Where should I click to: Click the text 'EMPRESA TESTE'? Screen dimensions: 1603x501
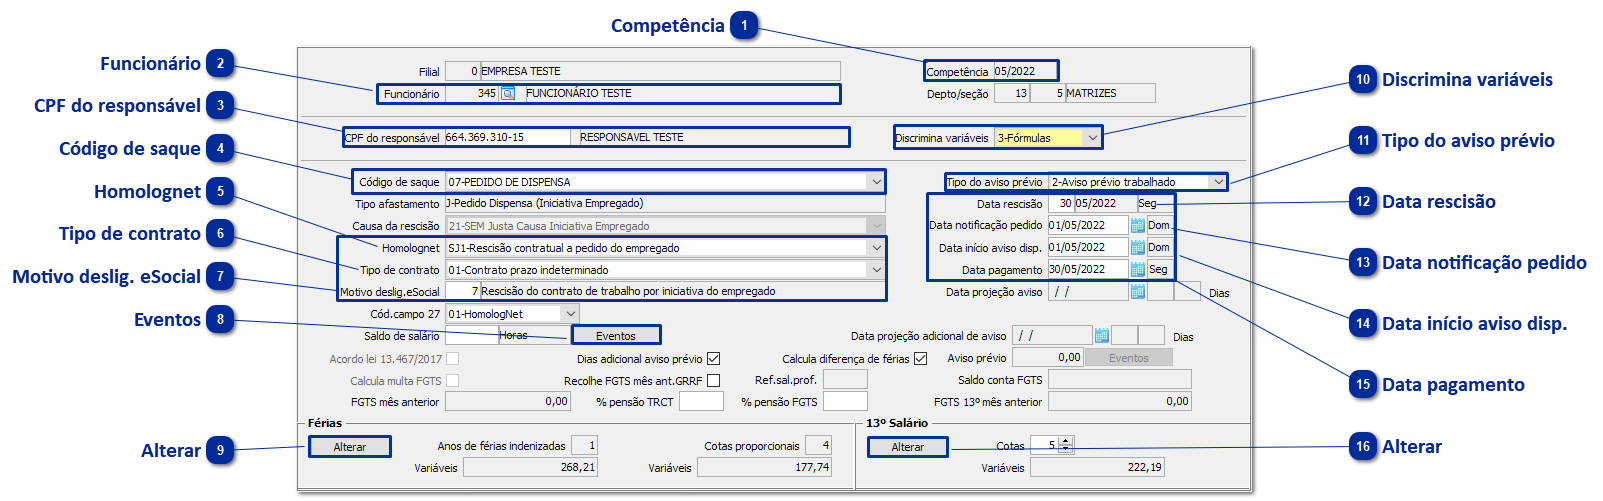tap(521, 71)
